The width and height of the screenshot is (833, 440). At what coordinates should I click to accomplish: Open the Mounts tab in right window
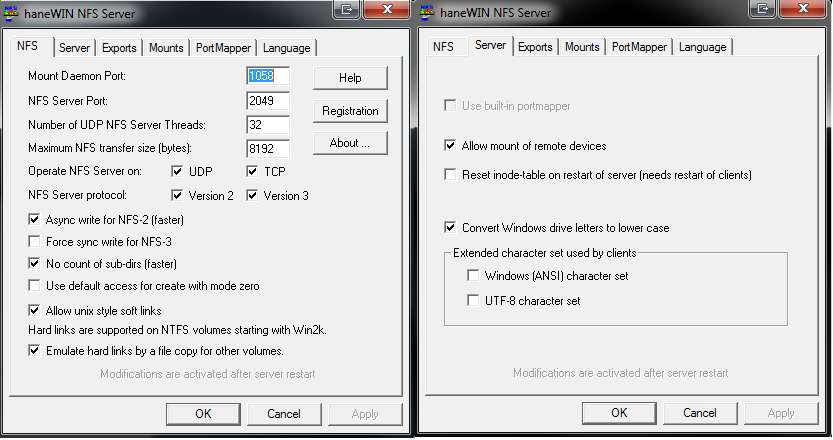[582, 47]
